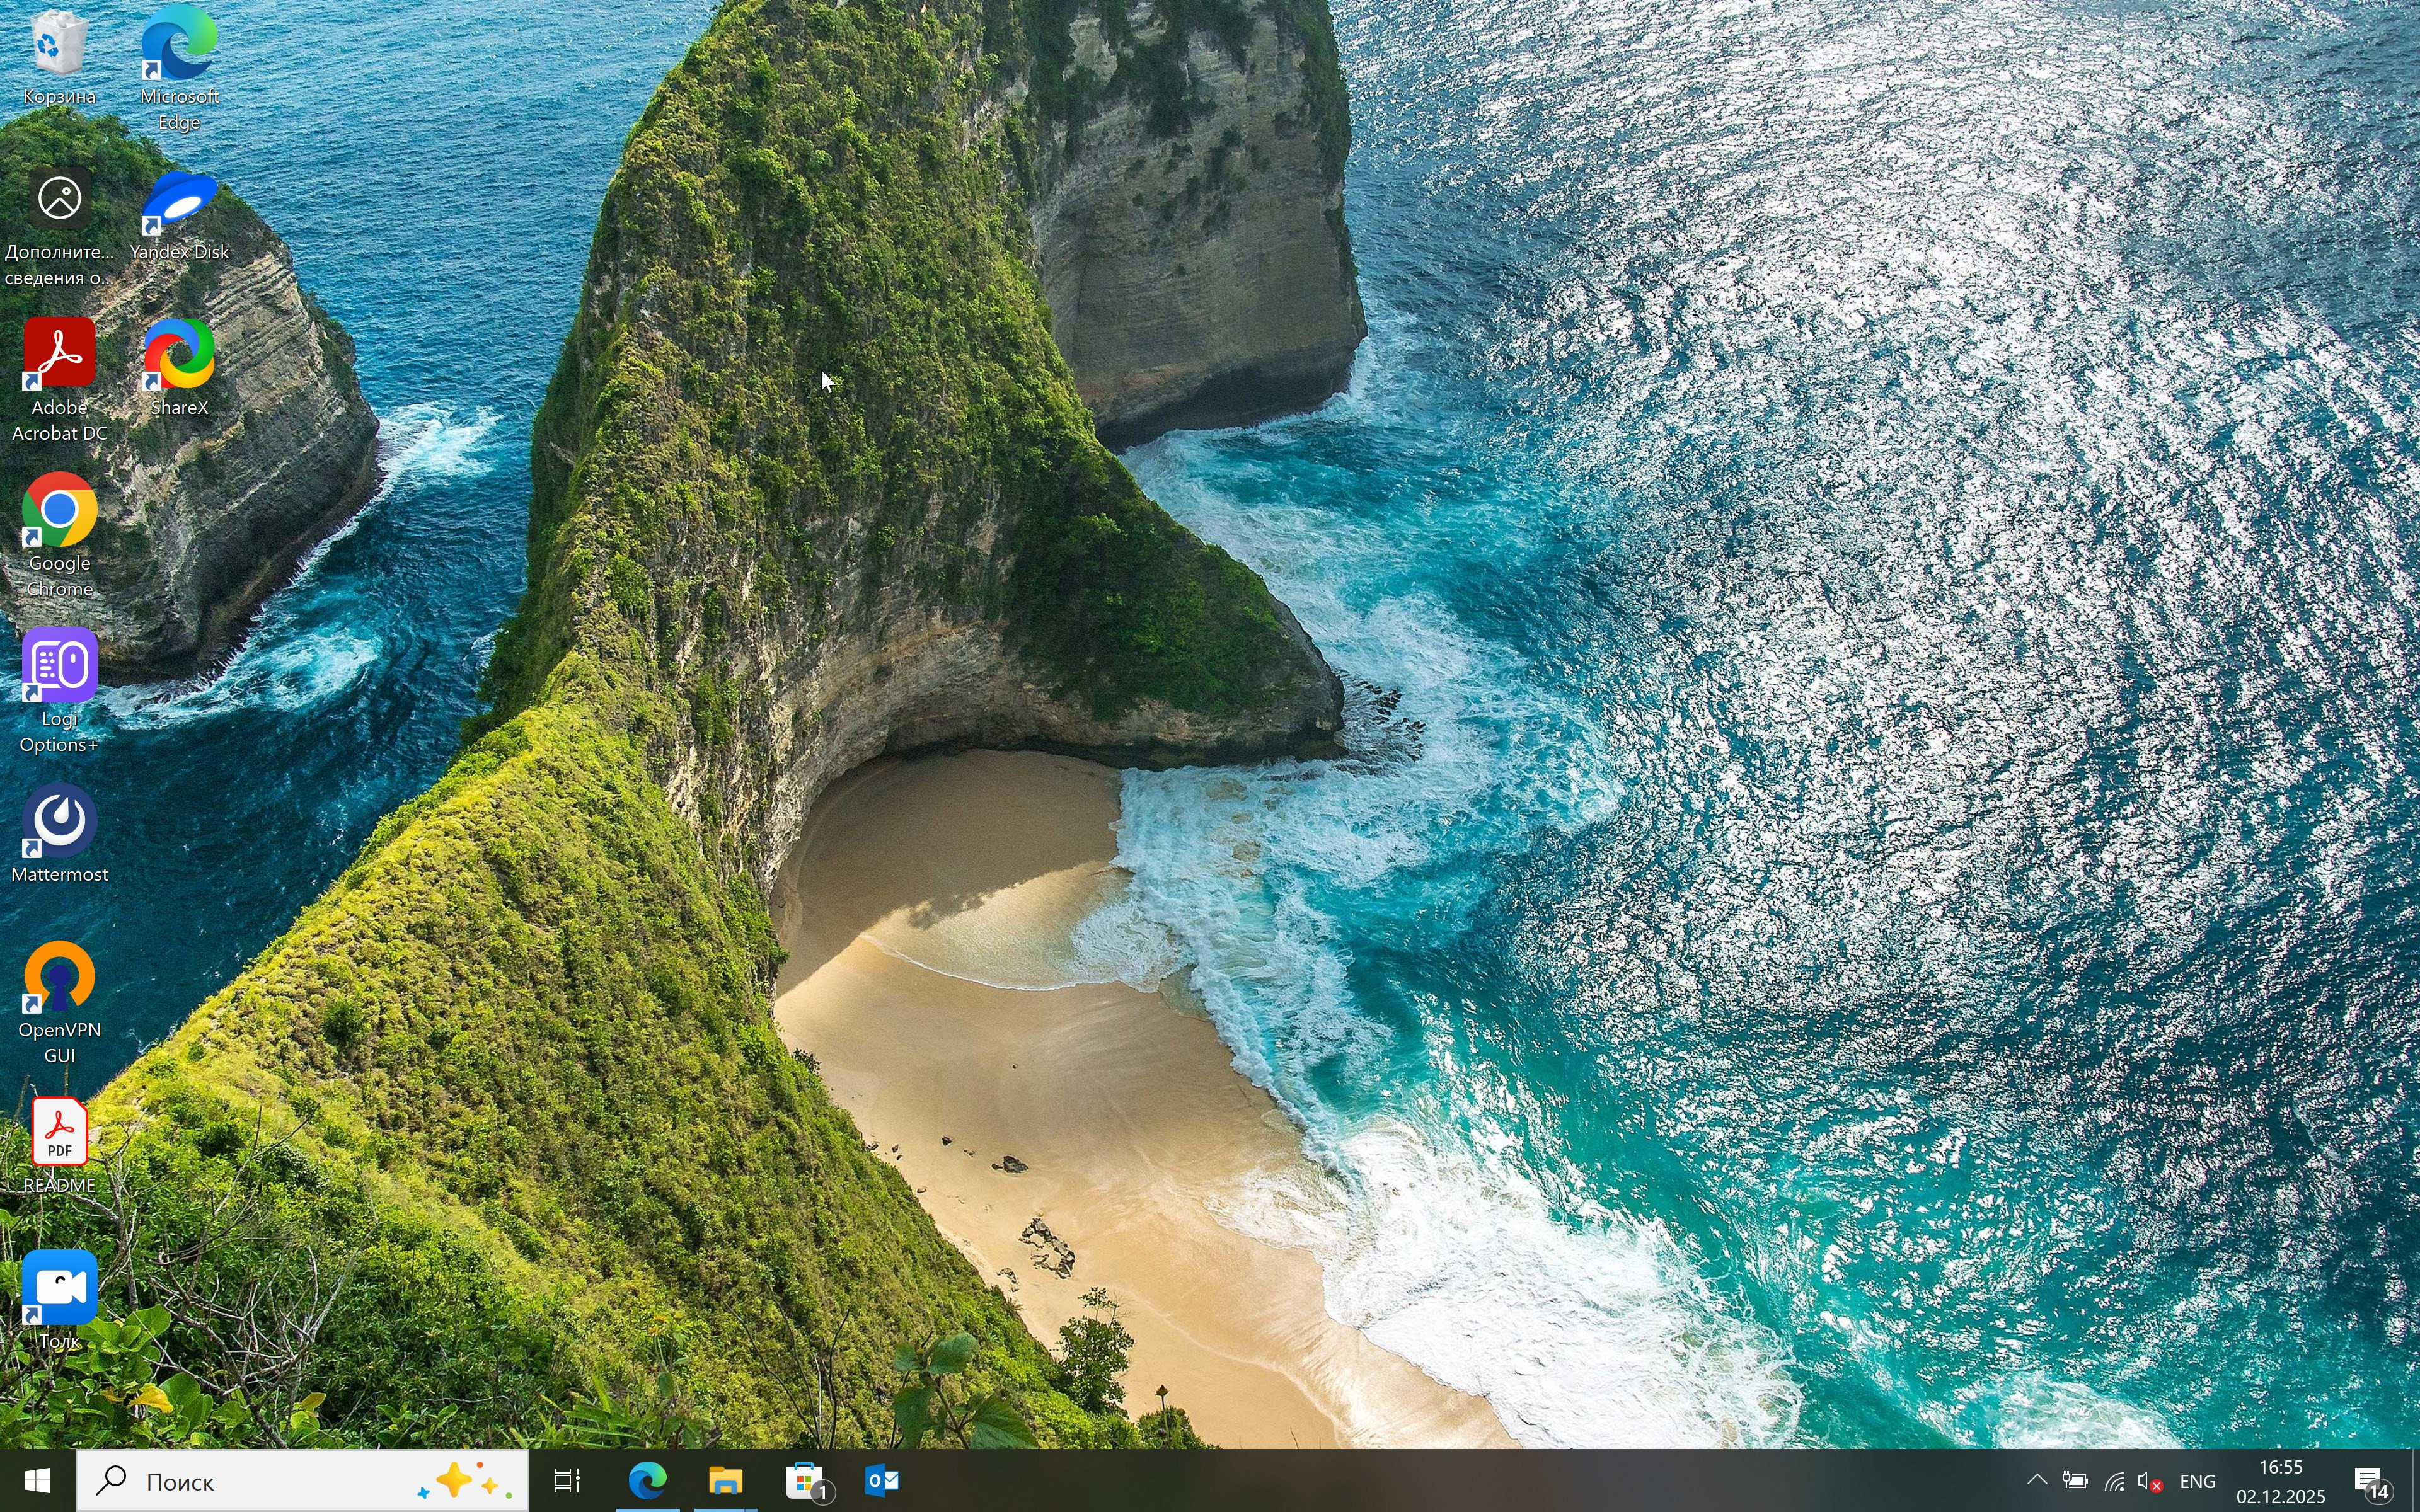Select the Adobe Acrobat DC shortcut
The width and height of the screenshot is (2420, 1512).
pyautogui.click(x=59, y=358)
